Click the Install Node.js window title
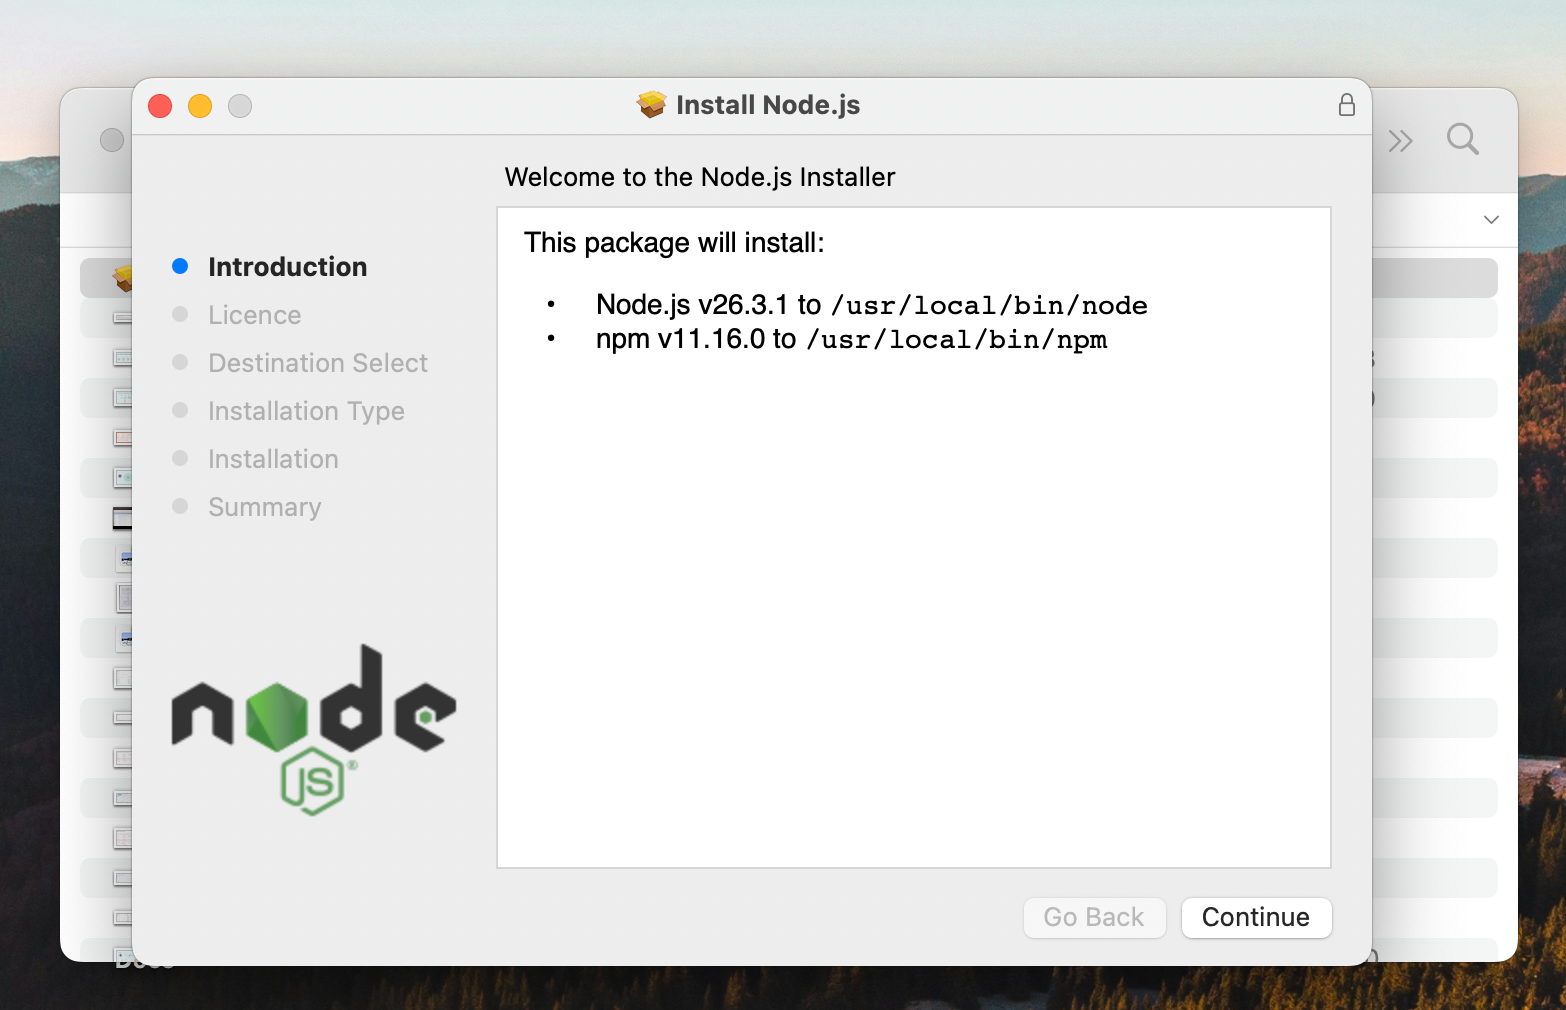1566x1010 pixels. [x=768, y=105]
